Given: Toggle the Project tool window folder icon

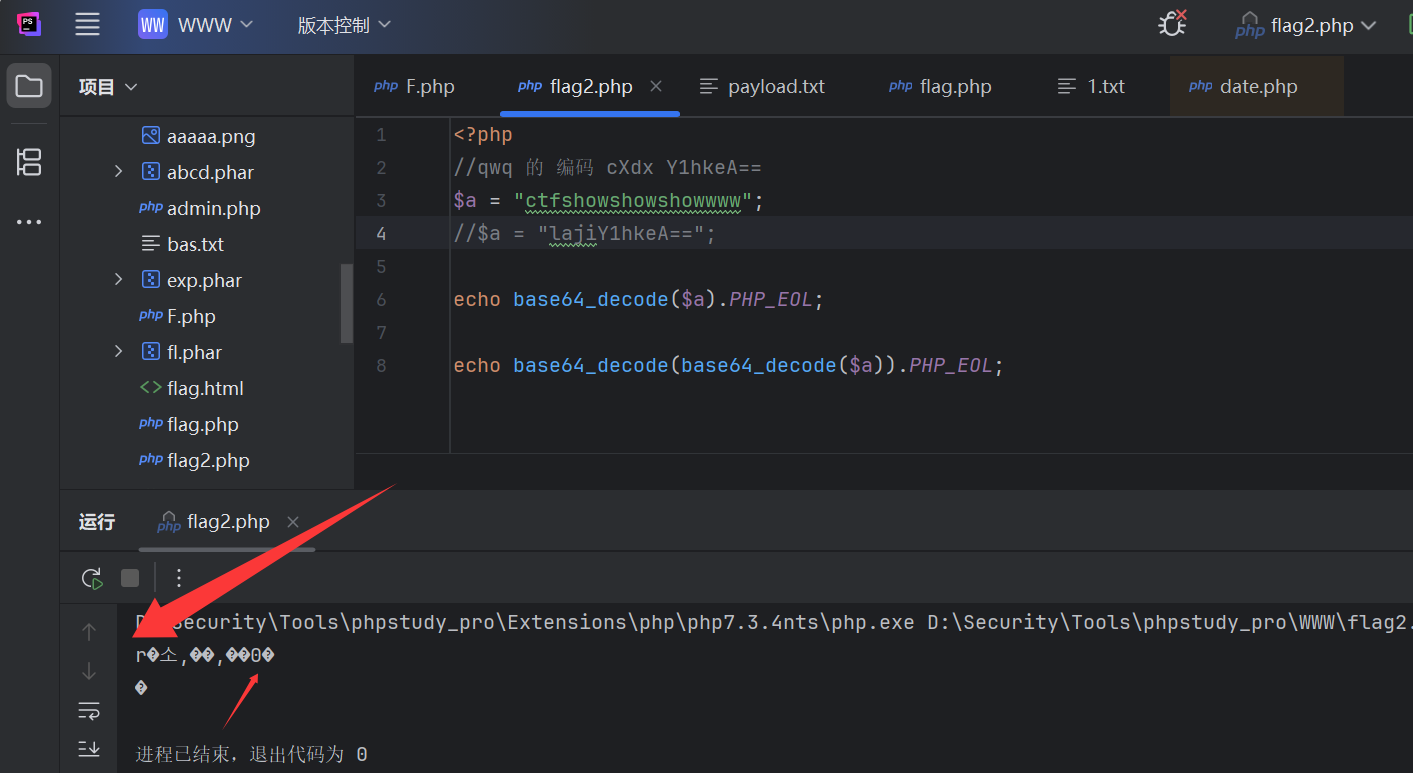Looking at the screenshot, I should 29,86.
